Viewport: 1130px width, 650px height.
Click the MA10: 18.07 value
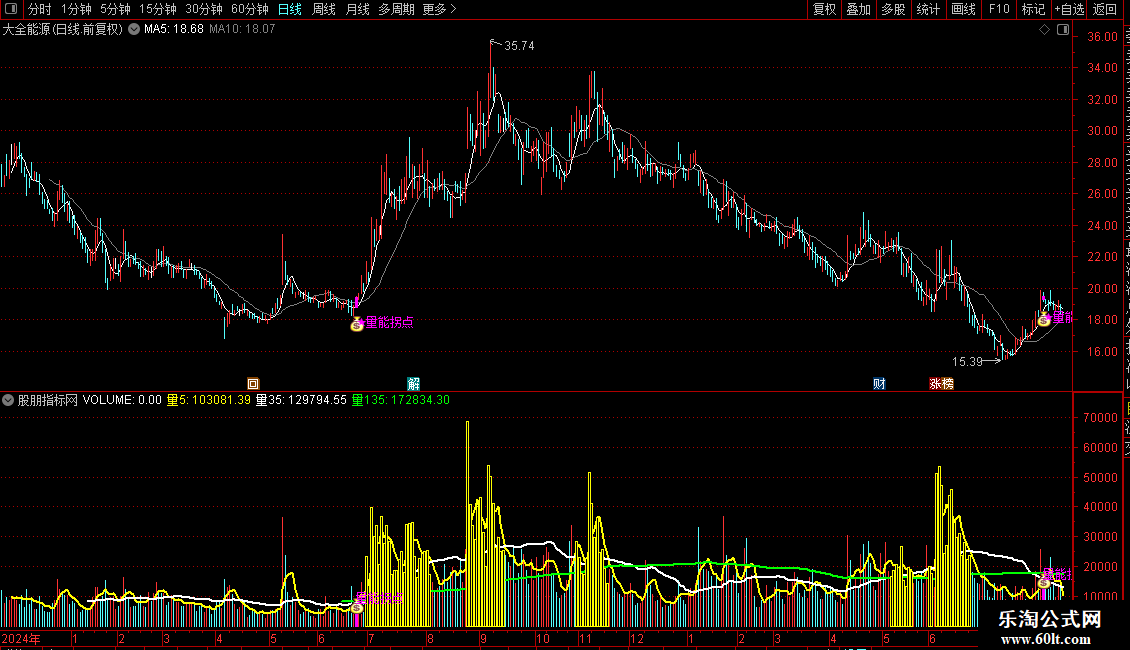(x=242, y=29)
